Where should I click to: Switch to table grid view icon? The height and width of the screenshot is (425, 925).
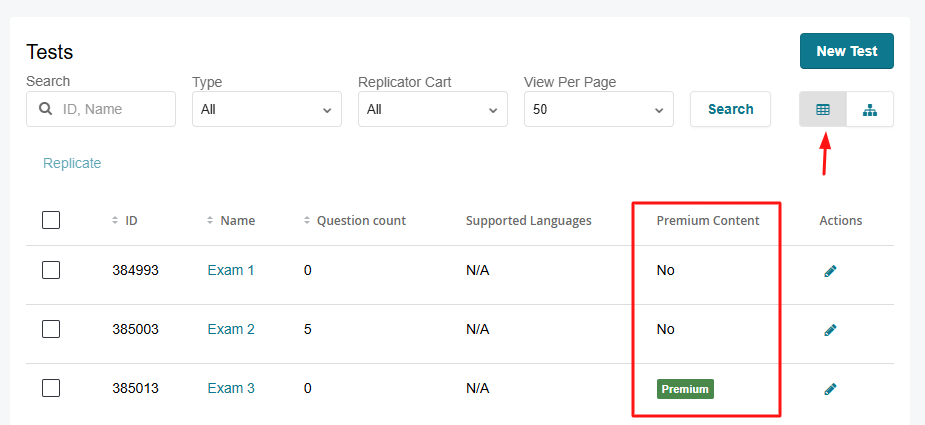(x=822, y=109)
